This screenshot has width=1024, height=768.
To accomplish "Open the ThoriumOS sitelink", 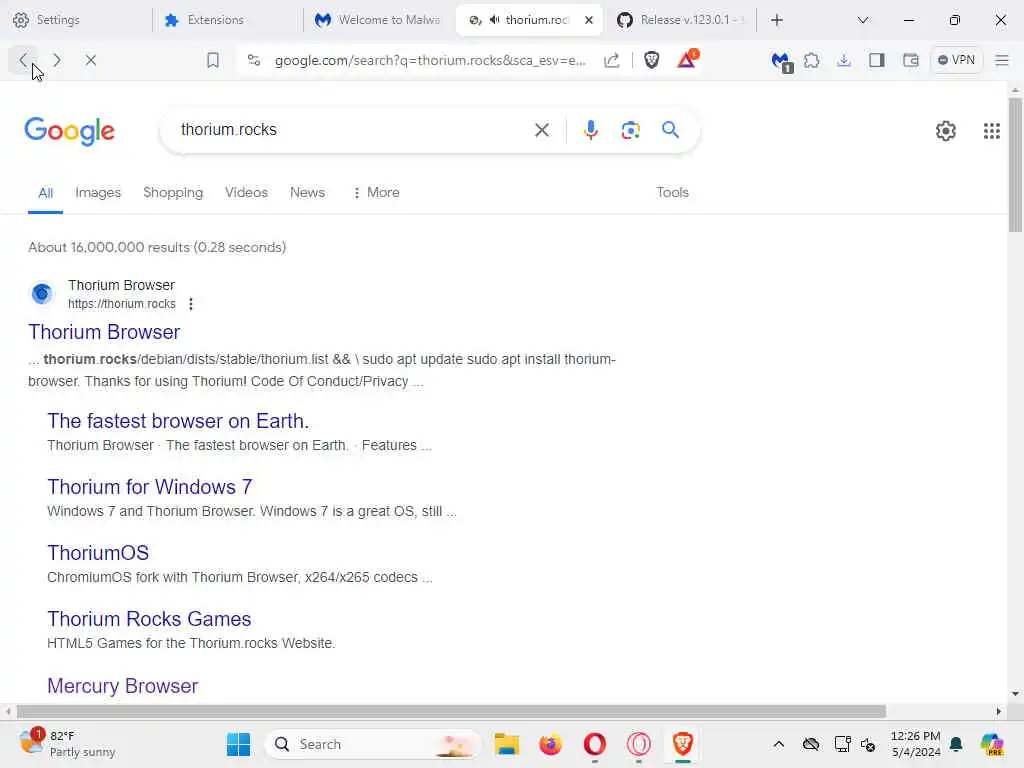I will coord(98,552).
